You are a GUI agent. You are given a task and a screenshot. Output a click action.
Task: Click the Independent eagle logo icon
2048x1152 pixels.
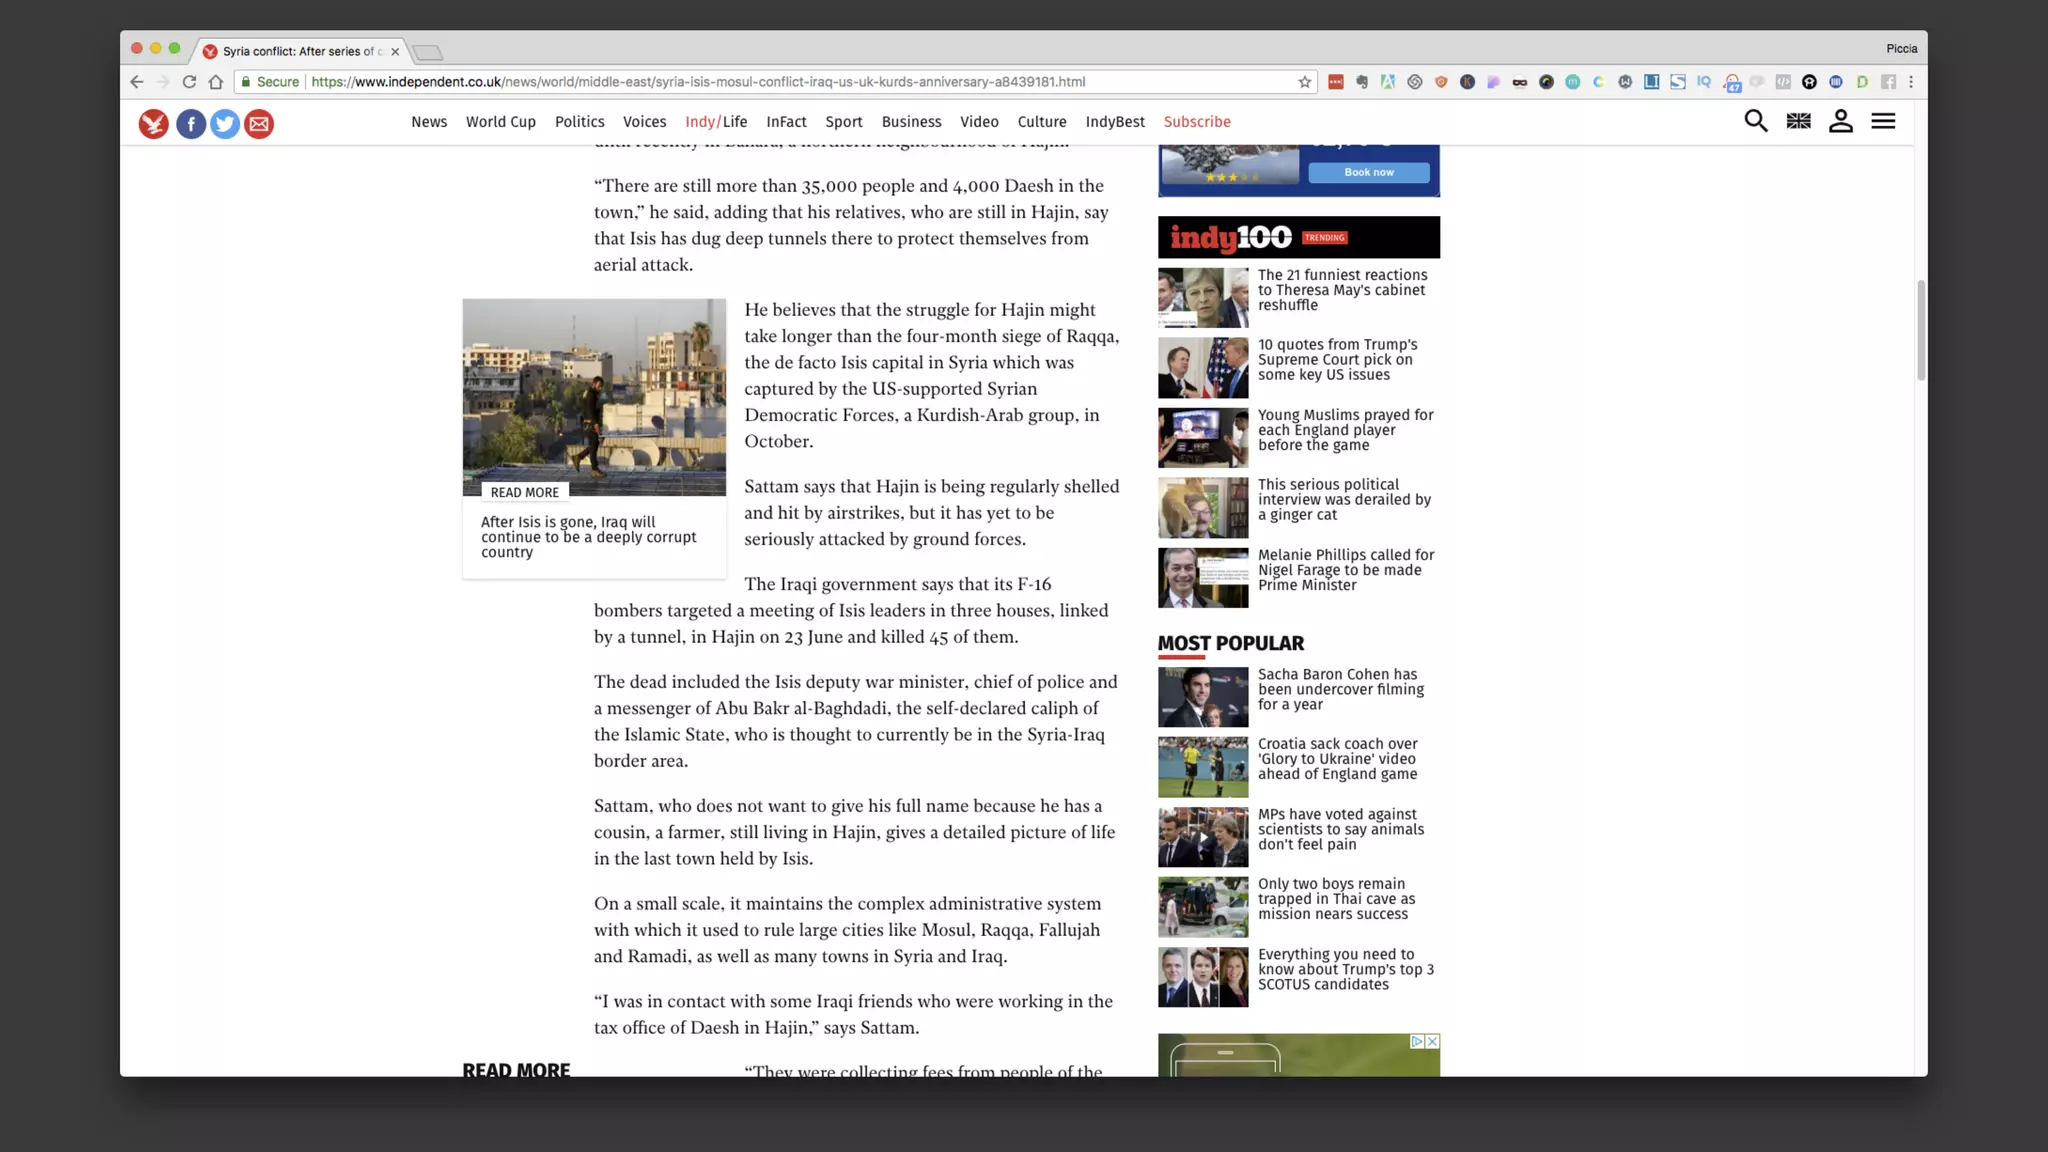[x=153, y=123]
